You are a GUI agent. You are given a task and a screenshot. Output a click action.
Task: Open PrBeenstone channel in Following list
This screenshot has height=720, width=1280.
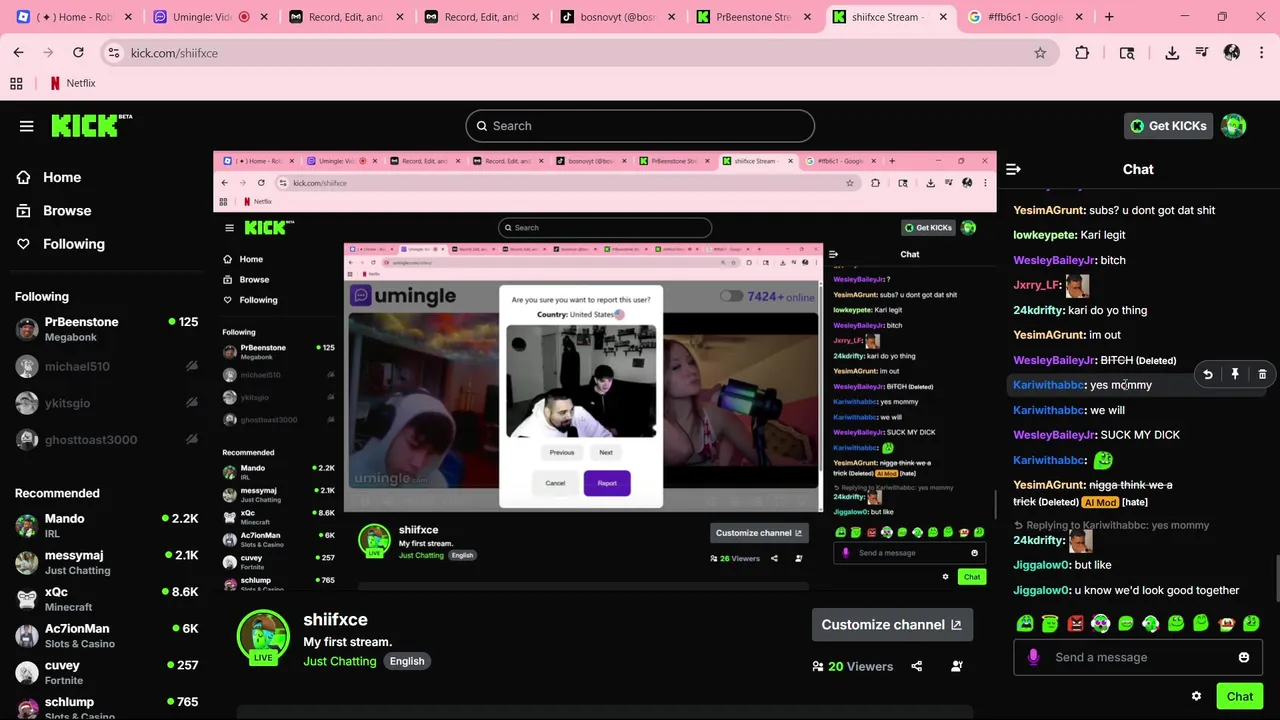point(106,329)
